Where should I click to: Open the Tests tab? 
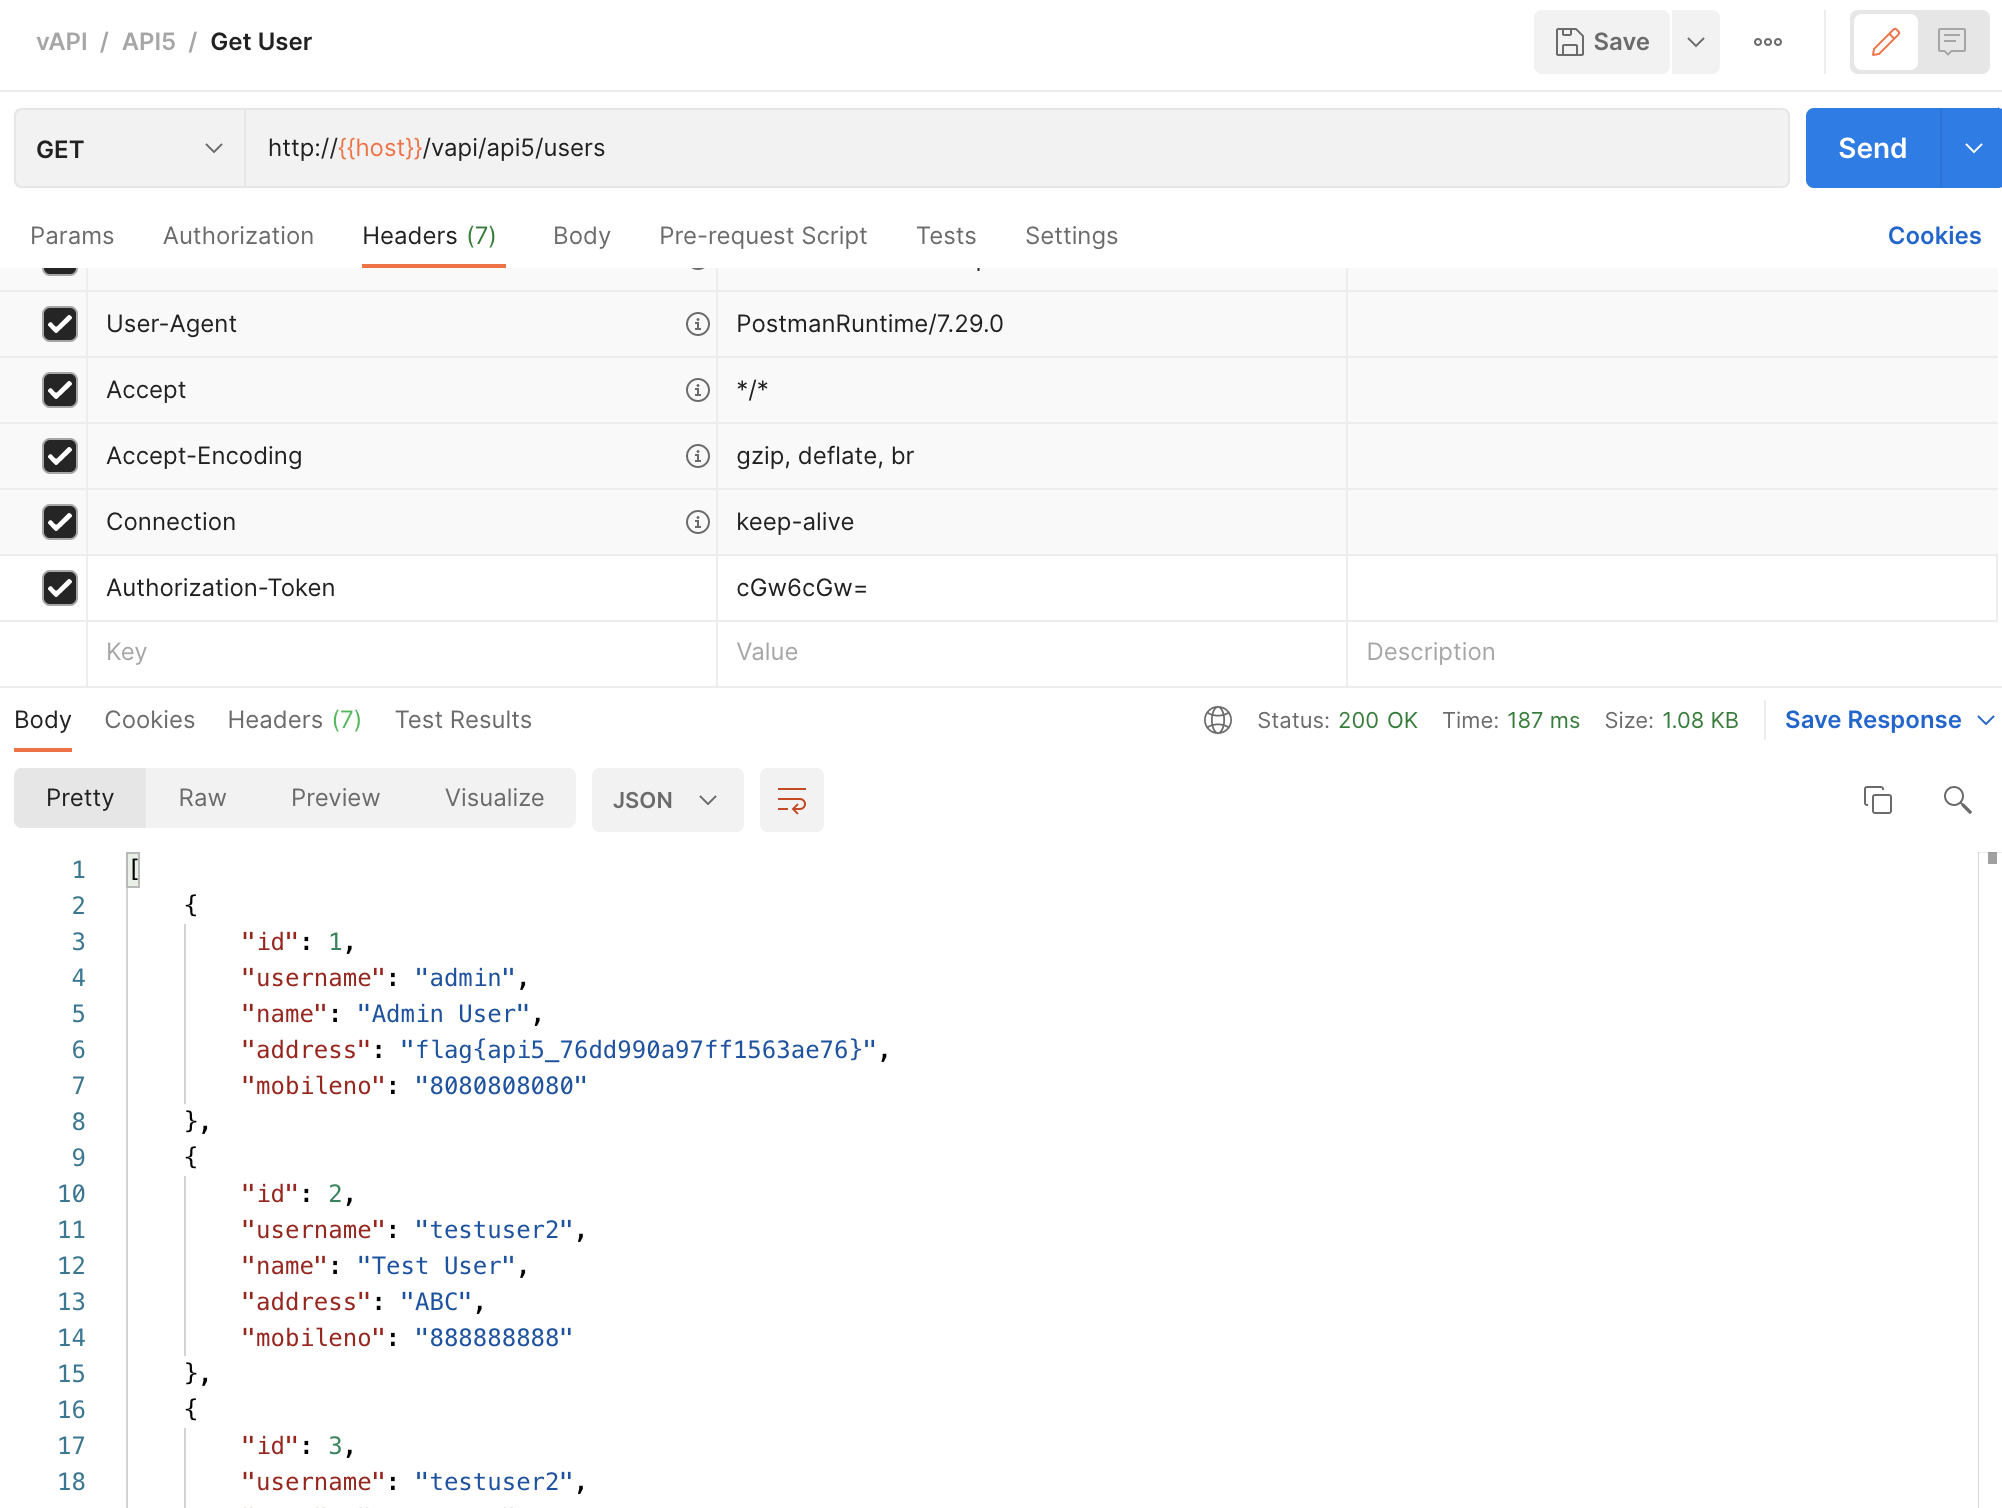(x=946, y=236)
